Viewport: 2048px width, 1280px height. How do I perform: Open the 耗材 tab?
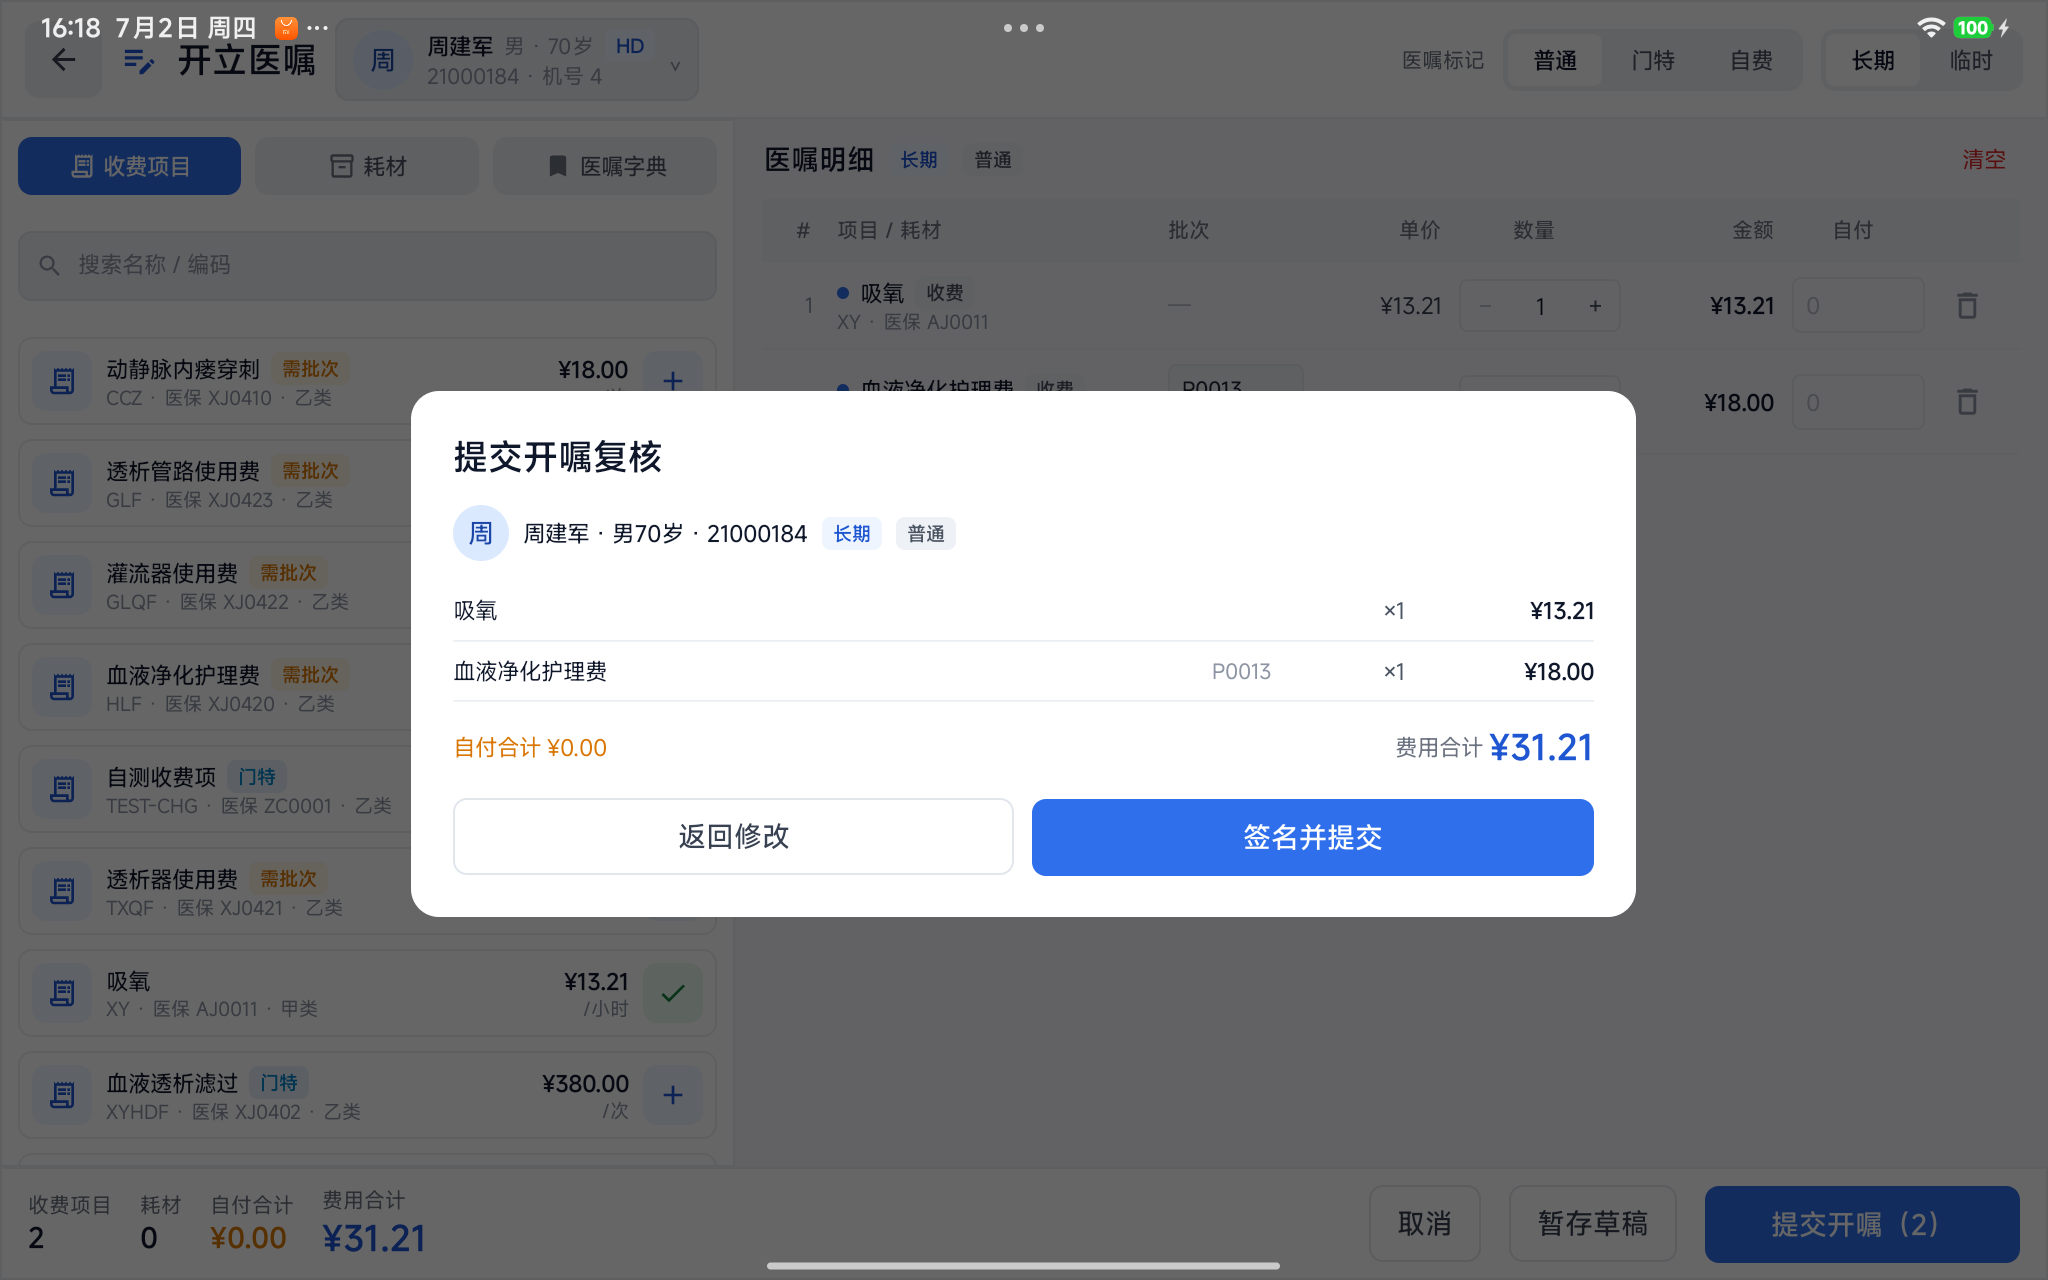tap(367, 166)
